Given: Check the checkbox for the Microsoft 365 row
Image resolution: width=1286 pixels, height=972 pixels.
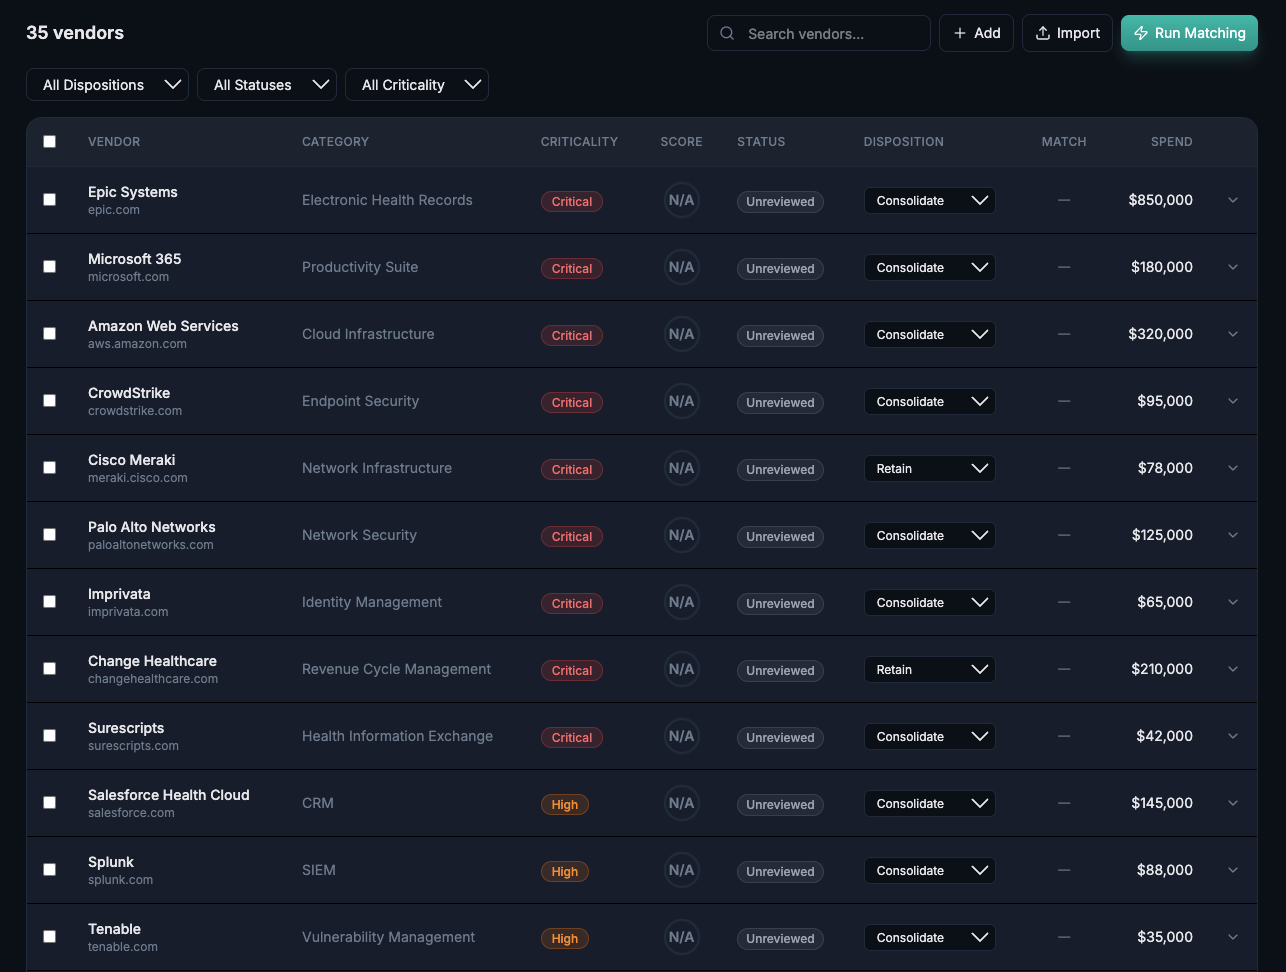Looking at the screenshot, I should coord(49,267).
